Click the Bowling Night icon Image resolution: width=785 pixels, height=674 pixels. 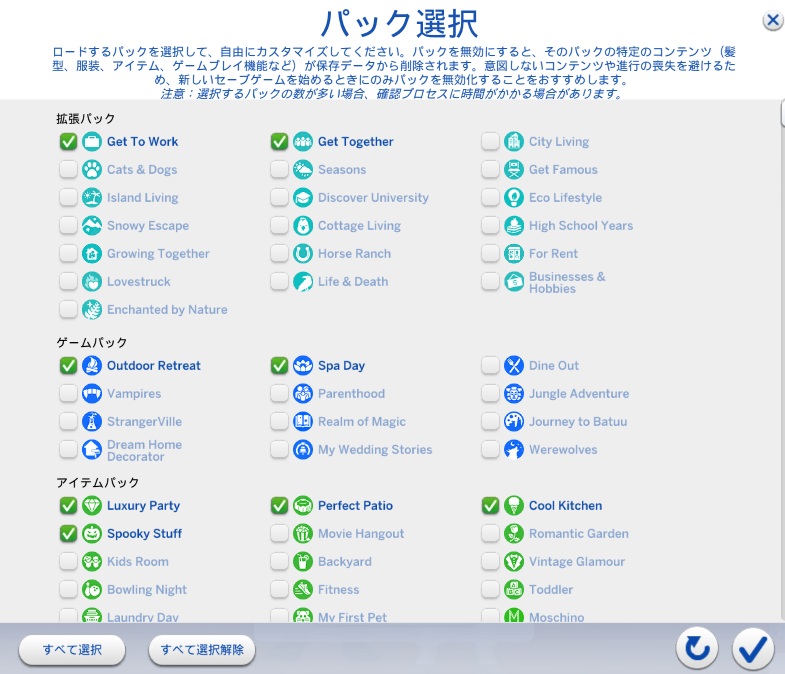click(x=92, y=590)
